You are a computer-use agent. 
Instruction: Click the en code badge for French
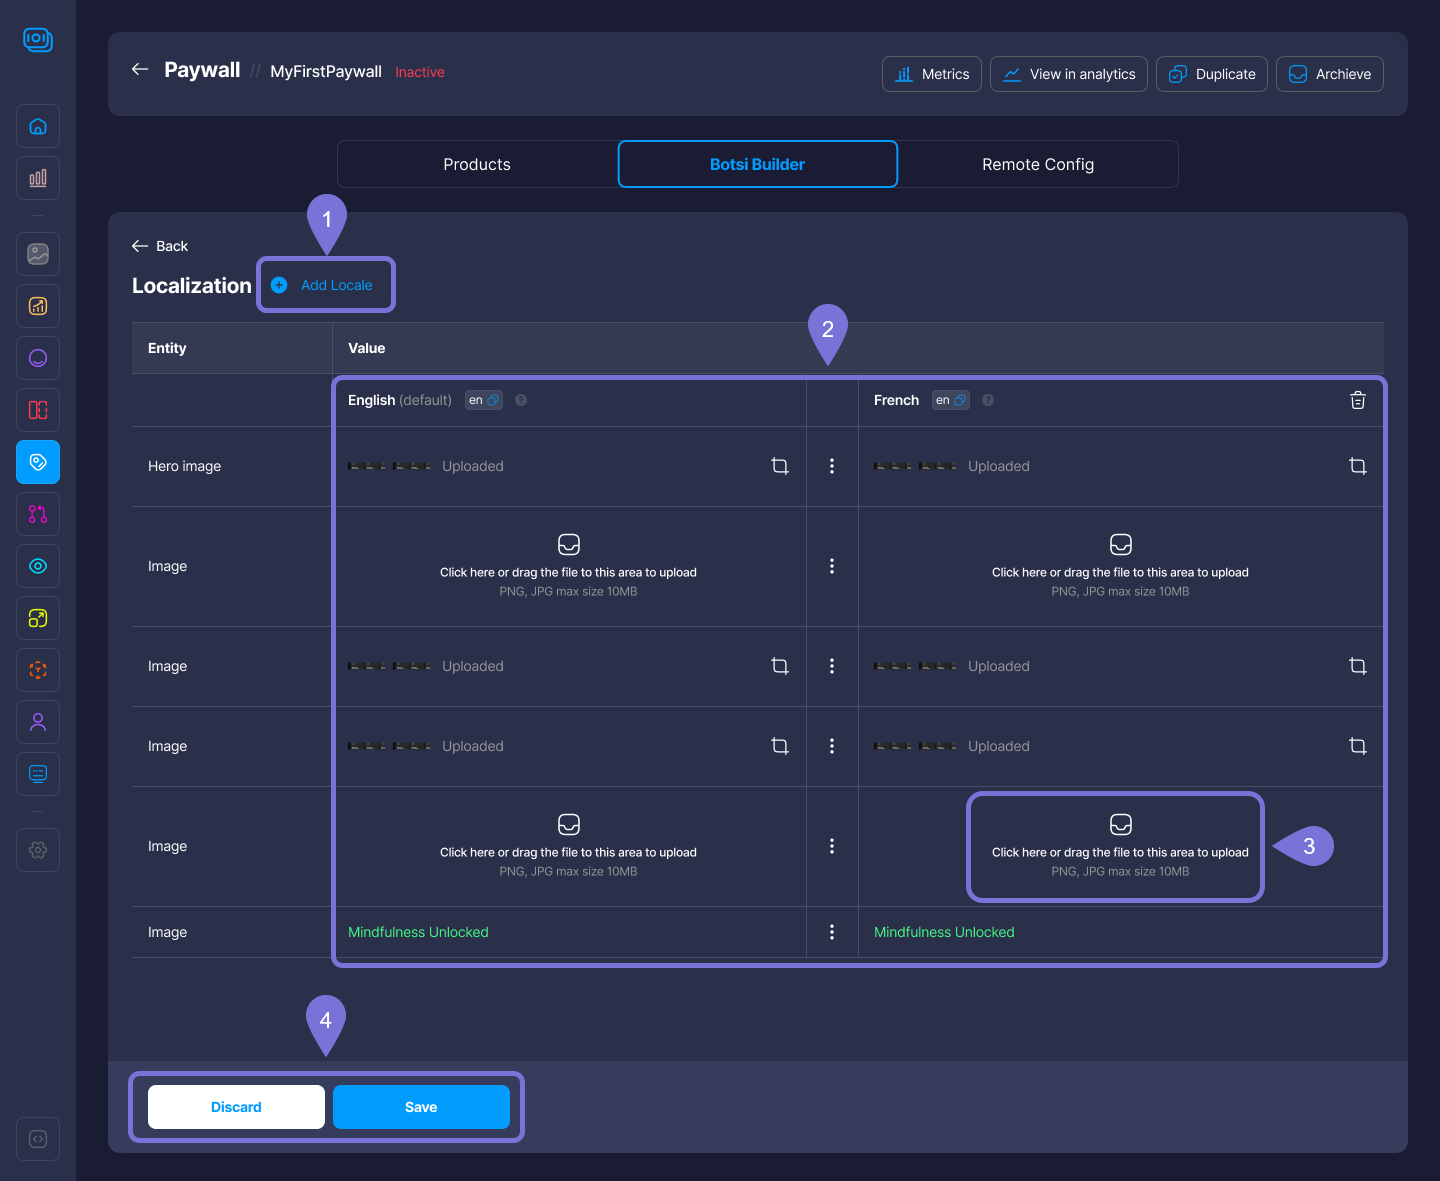pos(950,400)
